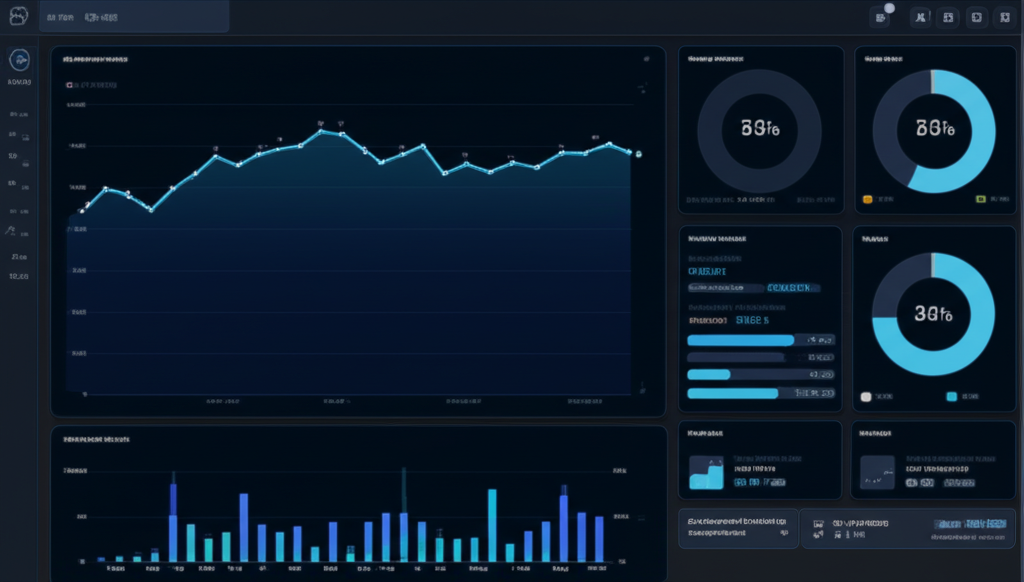This screenshot has height=582, width=1024.
Task: Open notifications via the bell icon with badge
Action: (x=880, y=17)
